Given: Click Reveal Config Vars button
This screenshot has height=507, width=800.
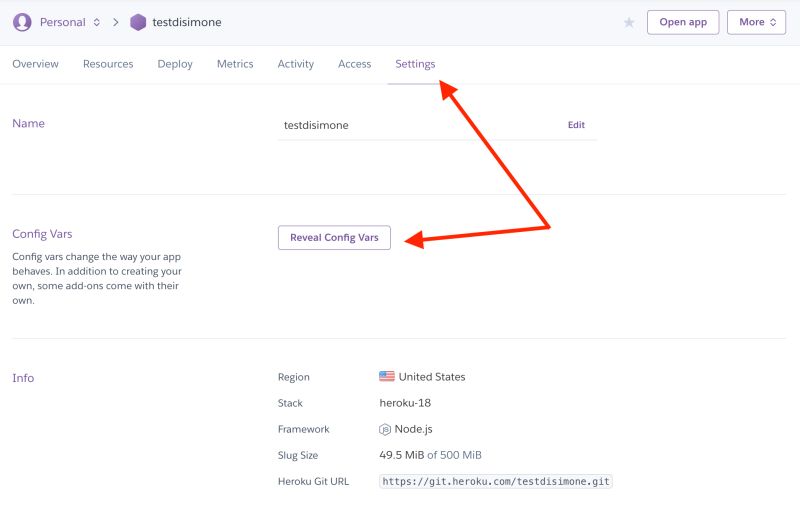Looking at the screenshot, I should (334, 238).
